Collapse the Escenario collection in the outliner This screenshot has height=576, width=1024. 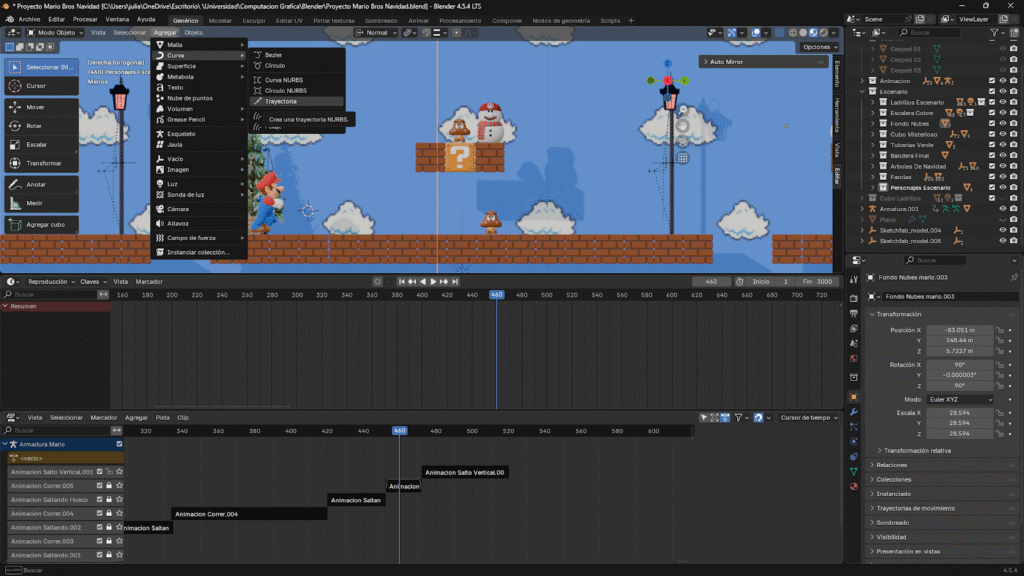(x=864, y=91)
